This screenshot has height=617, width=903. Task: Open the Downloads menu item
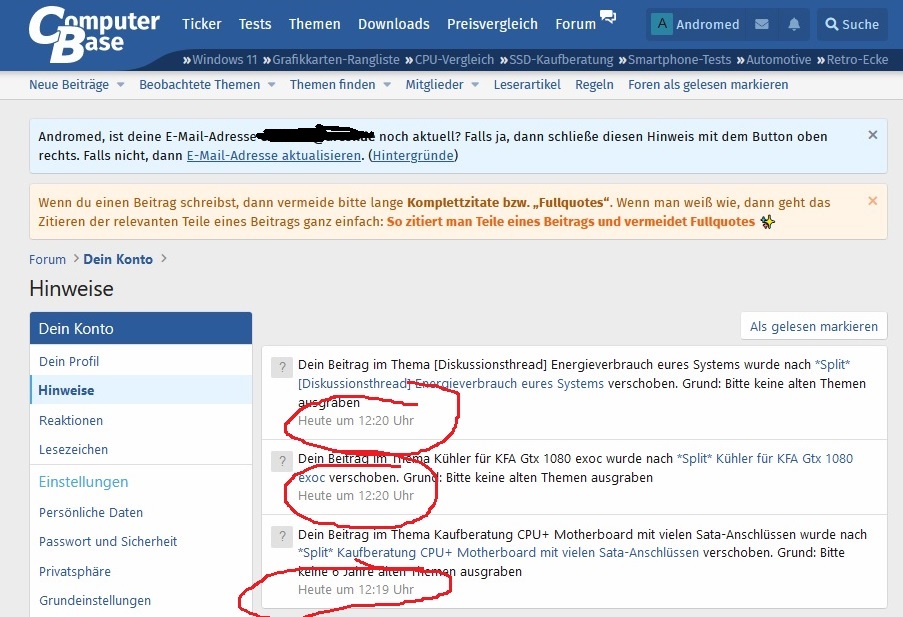click(x=393, y=23)
